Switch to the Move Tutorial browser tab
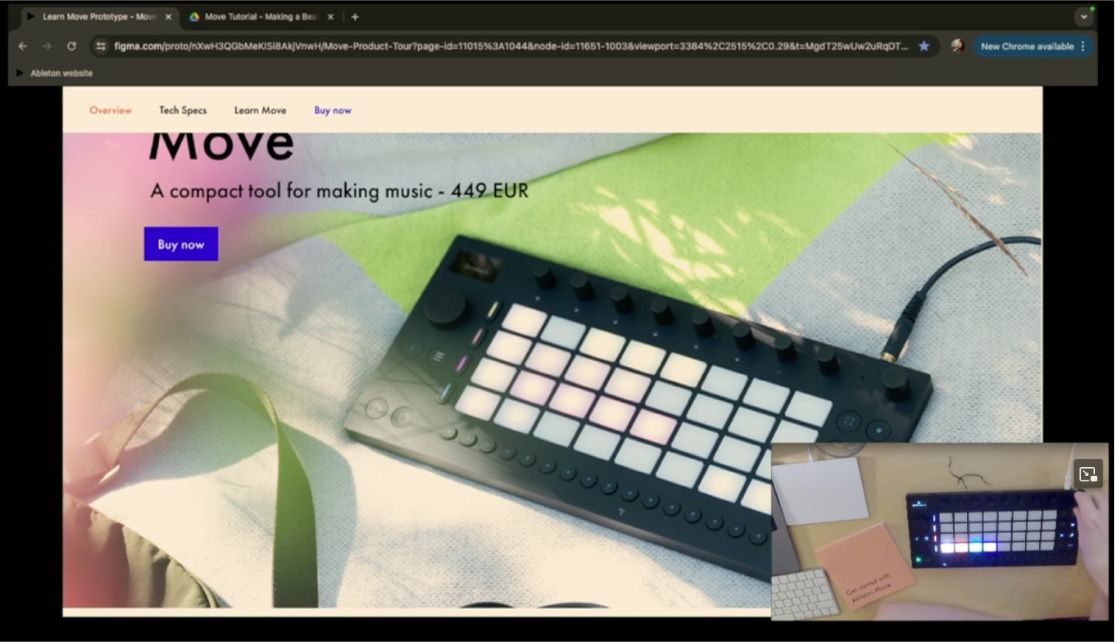 260,17
